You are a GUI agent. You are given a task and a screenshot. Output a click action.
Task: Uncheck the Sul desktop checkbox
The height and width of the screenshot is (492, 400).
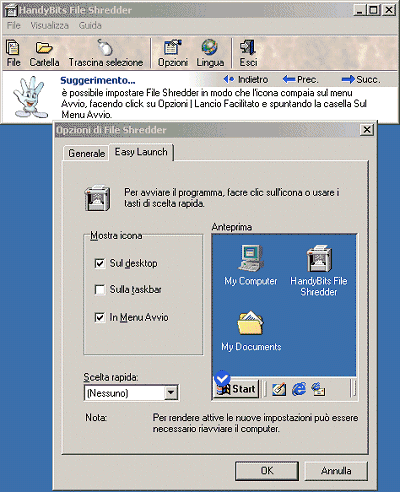click(99, 263)
